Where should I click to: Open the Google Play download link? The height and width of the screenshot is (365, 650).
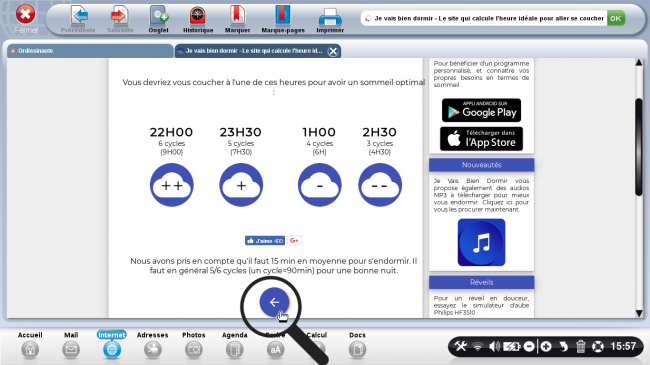tap(481, 110)
